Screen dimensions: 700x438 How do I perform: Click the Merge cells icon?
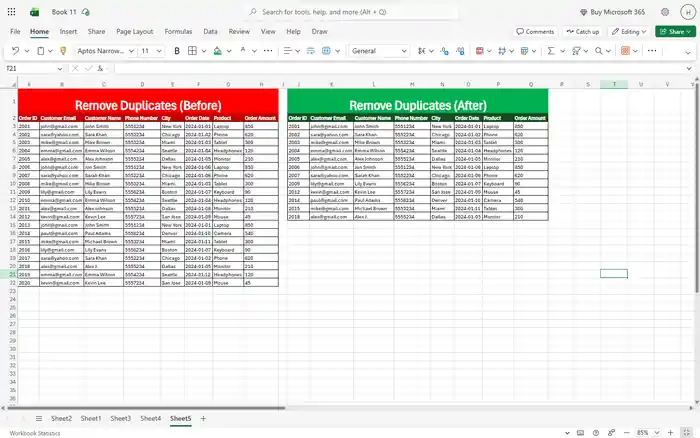tap(326, 51)
